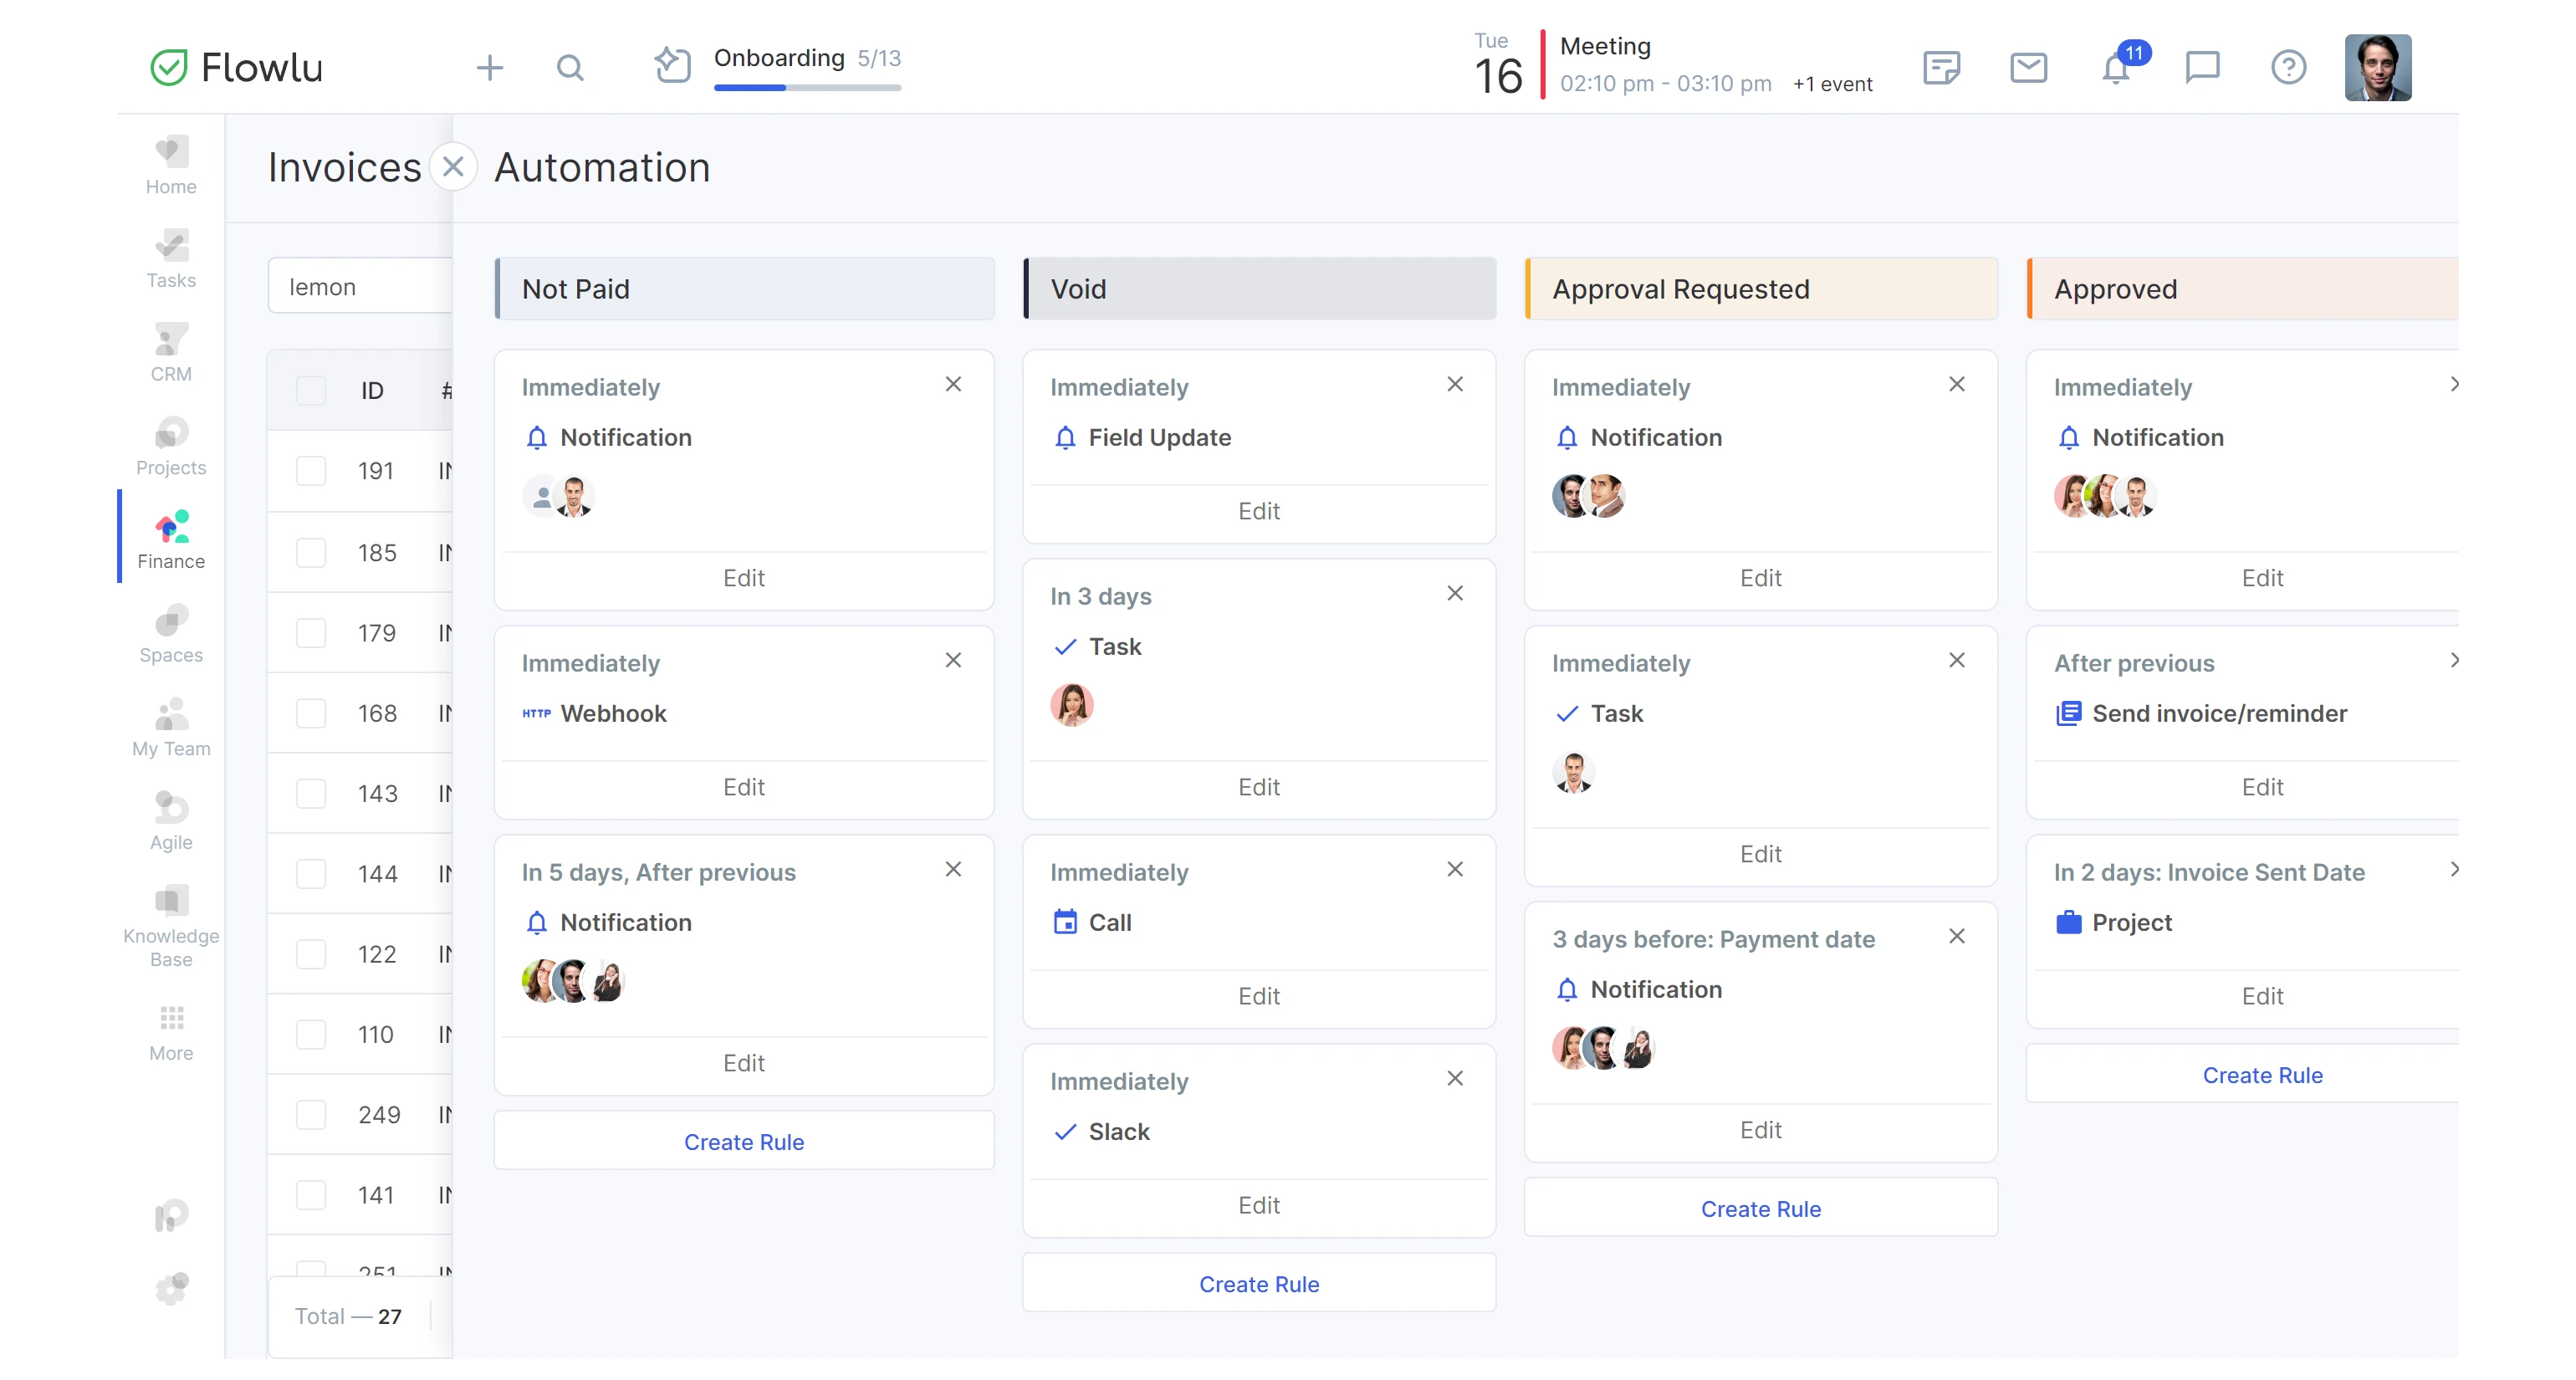2576x1380 pixels.
Task: Click the plus quick-add icon
Action: (x=490, y=68)
